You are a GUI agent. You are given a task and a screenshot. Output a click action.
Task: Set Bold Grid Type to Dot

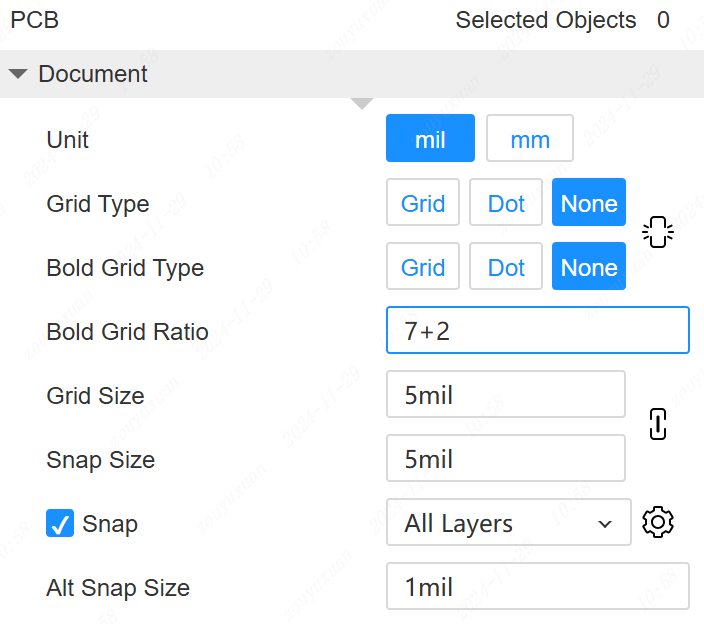pos(506,267)
